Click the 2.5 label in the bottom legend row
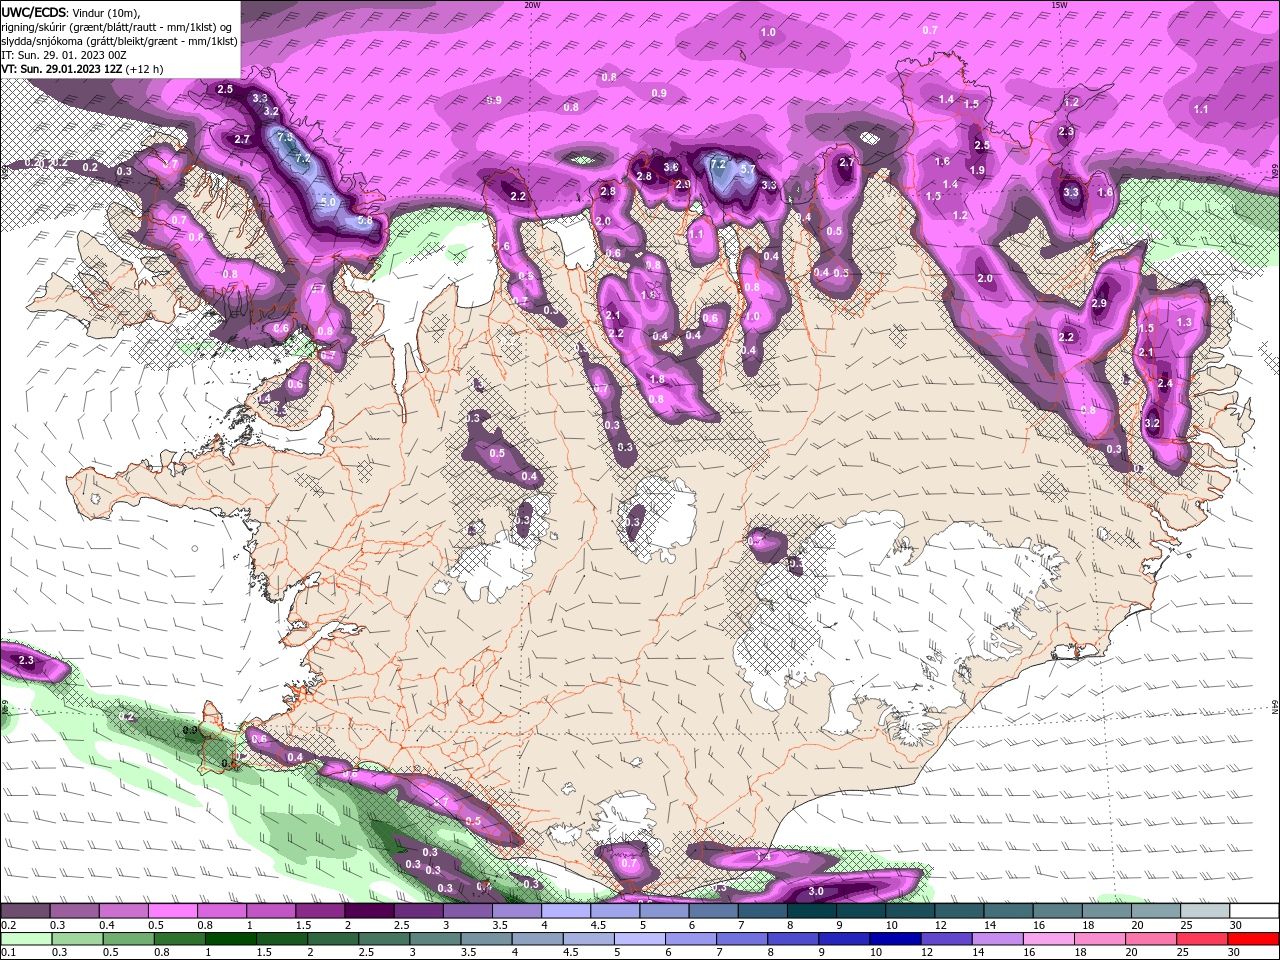Screen dimensions: 1280x960 point(364,953)
